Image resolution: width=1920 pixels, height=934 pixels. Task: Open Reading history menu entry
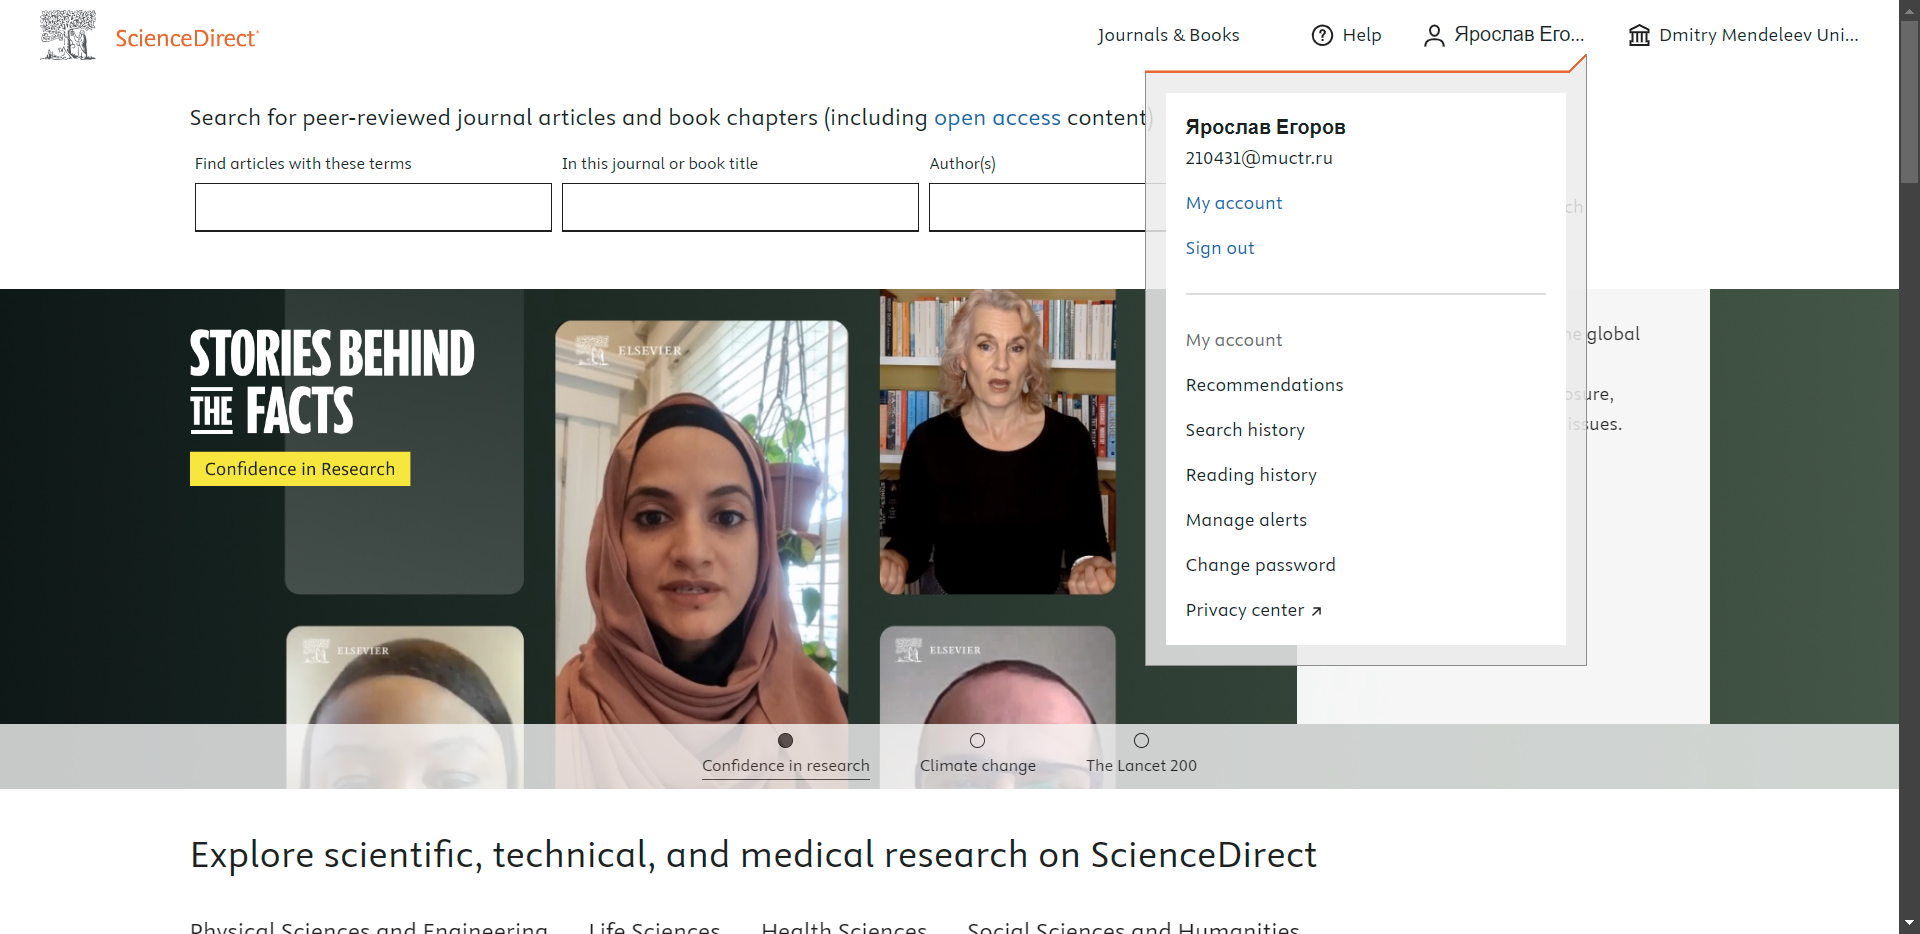tap(1251, 475)
